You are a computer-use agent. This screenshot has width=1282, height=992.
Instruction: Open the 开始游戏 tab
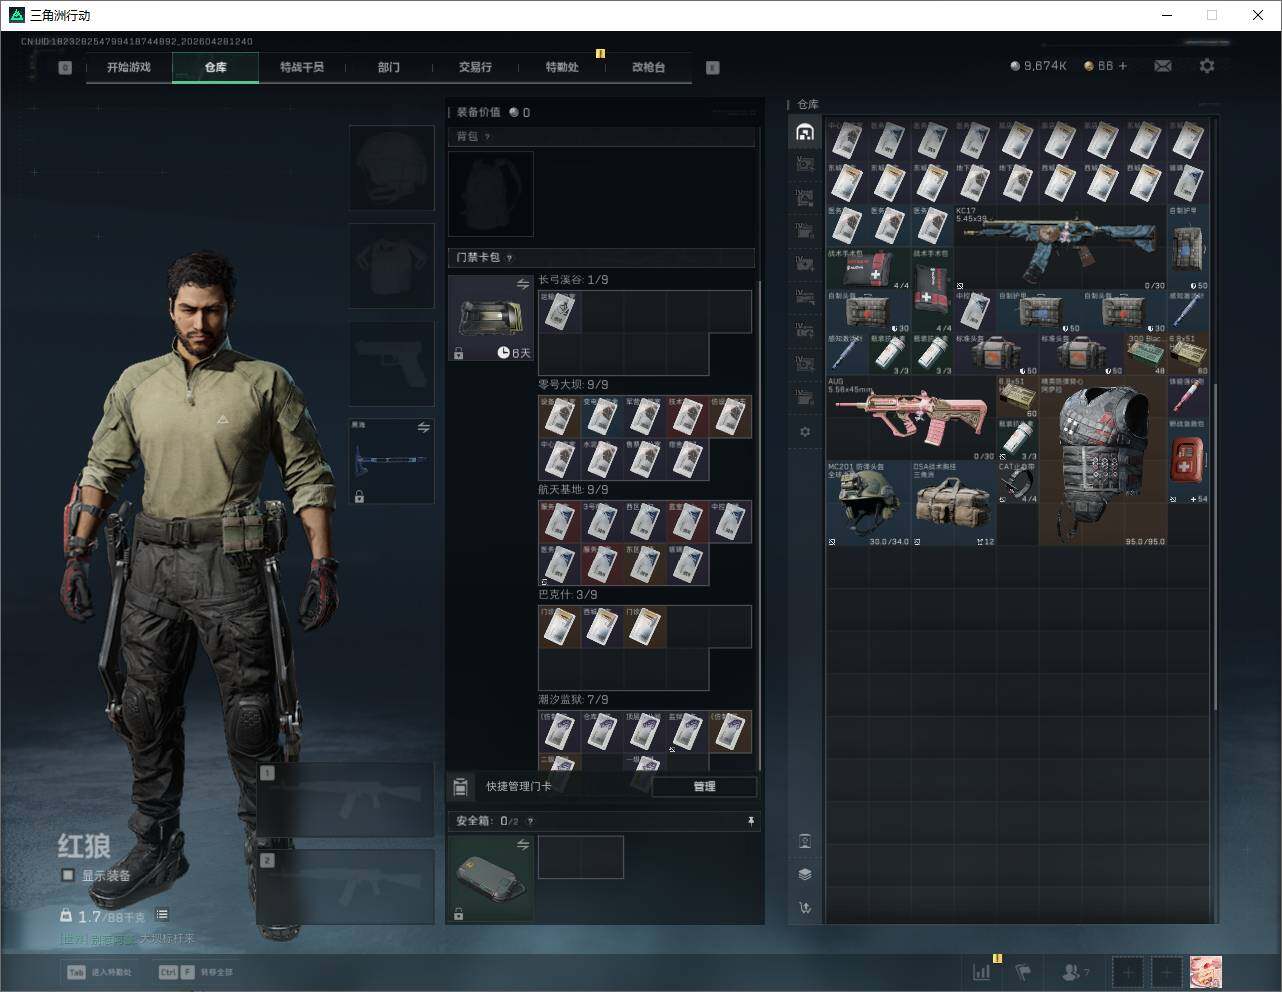129,67
